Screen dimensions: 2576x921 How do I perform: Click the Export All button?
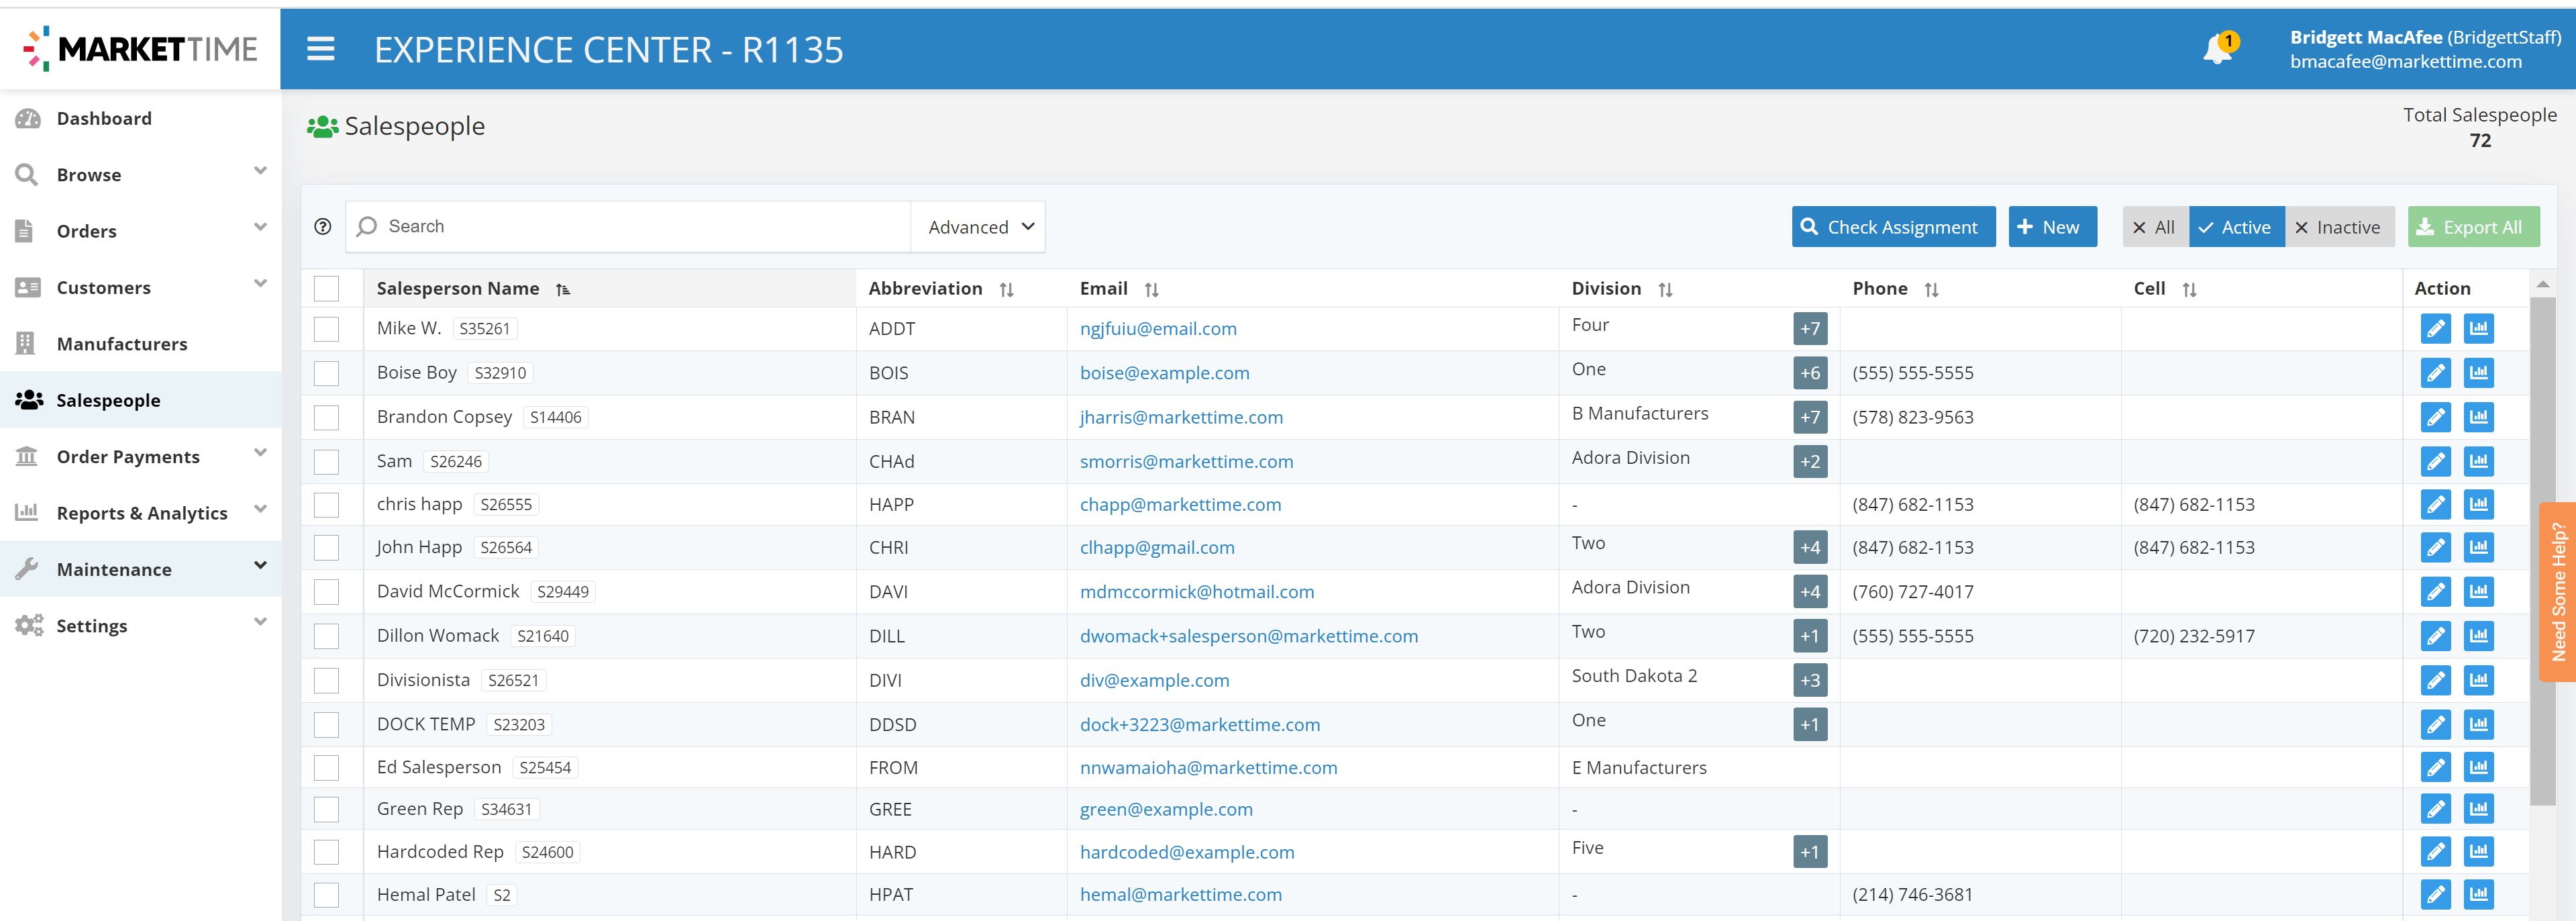(x=2472, y=227)
